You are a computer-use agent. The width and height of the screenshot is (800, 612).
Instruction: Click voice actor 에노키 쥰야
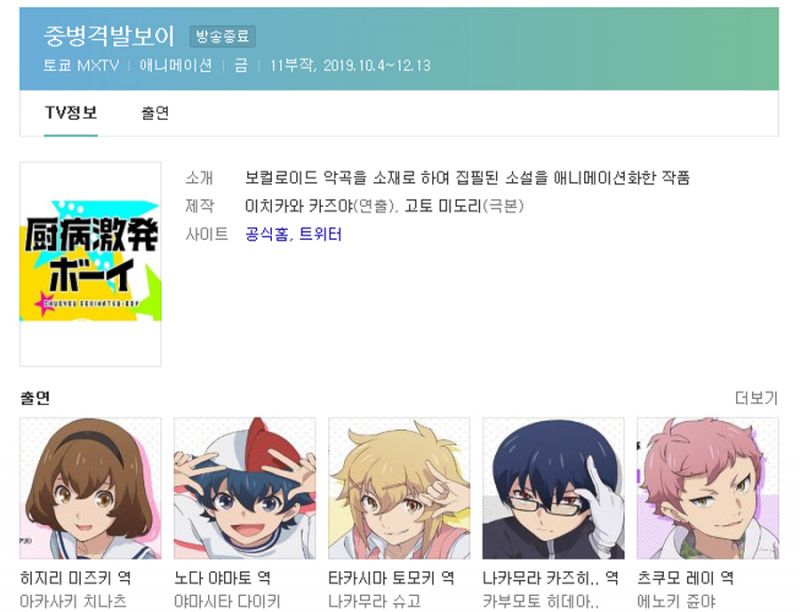point(677,601)
